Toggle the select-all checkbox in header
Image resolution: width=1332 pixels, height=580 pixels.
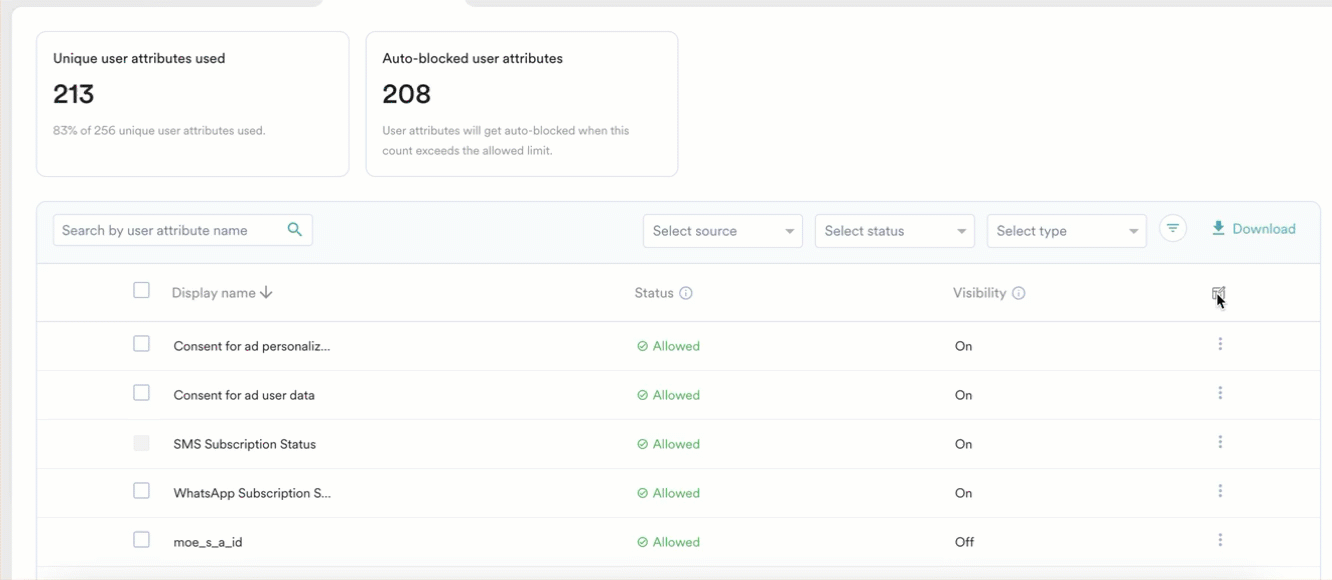point(141,290)
